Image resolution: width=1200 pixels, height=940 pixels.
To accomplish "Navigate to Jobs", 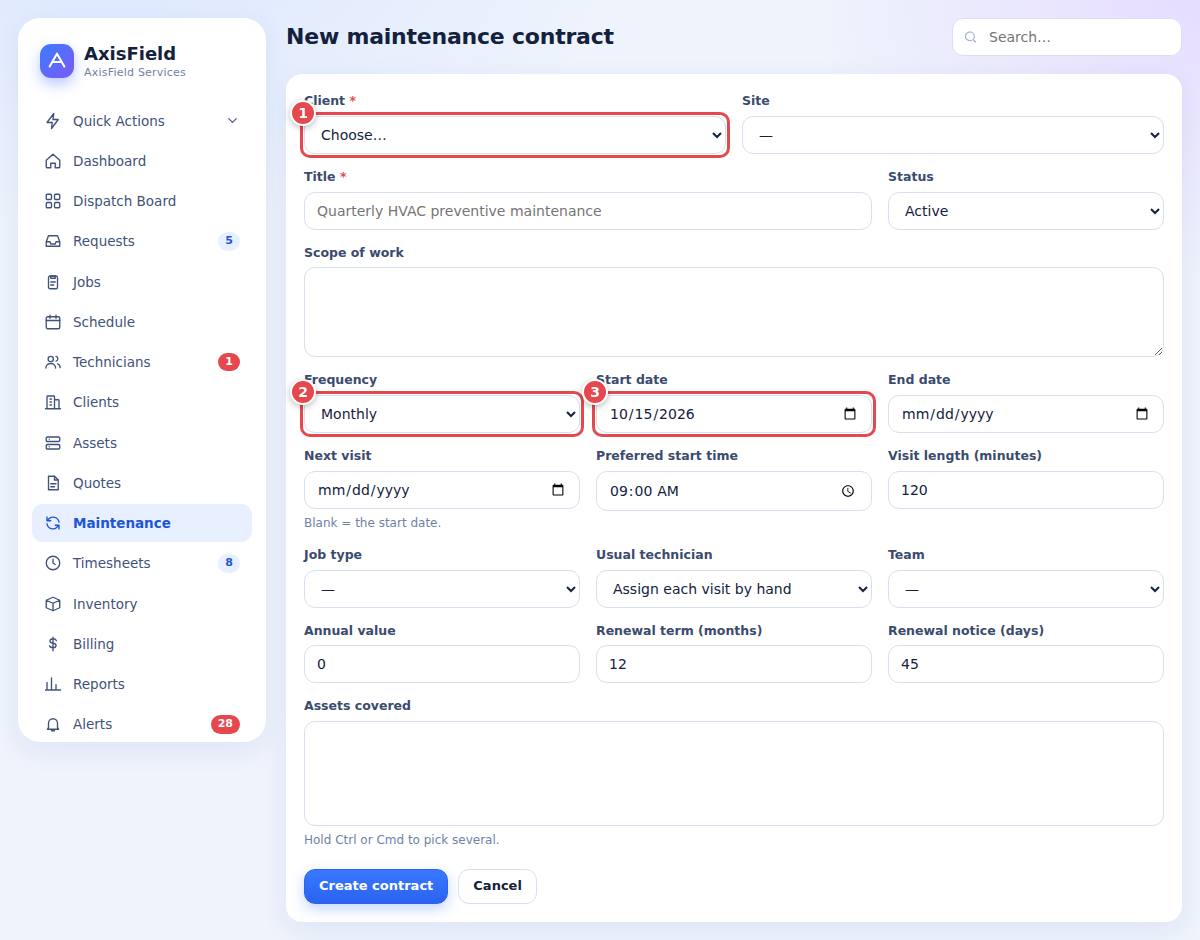I will pyautogui.click(x=142, y=282).
